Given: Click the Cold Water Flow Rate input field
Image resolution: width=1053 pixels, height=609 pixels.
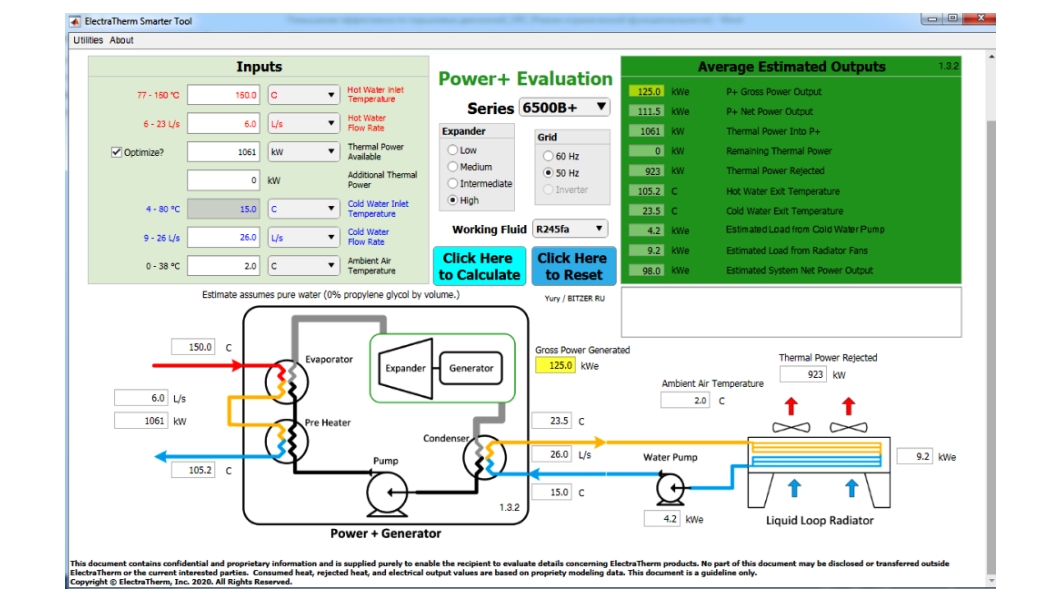Looking at the screenshot, I should coord(224,237).
